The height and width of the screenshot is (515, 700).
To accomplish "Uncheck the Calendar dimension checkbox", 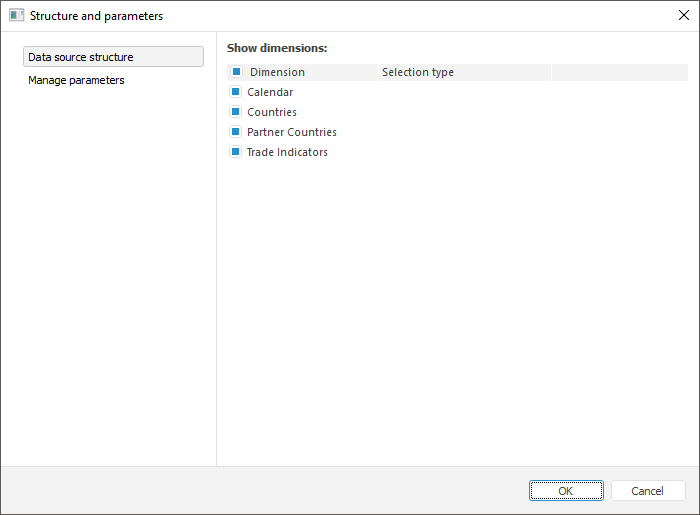I will (x=236, y=92).
